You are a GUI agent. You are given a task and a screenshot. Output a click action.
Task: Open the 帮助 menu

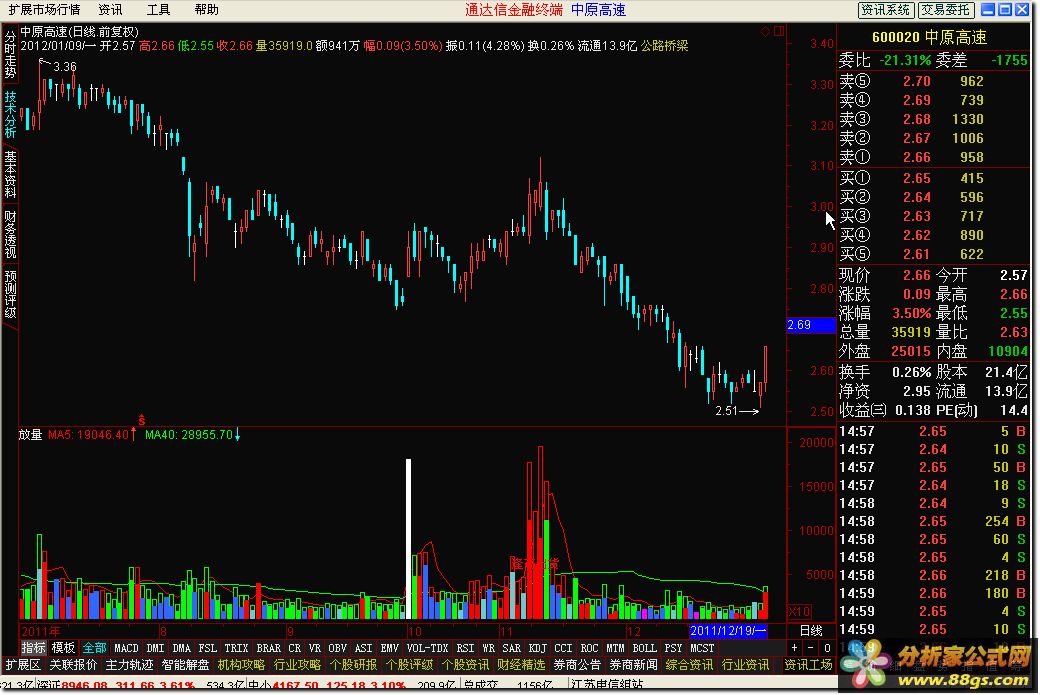coord(206,10)
